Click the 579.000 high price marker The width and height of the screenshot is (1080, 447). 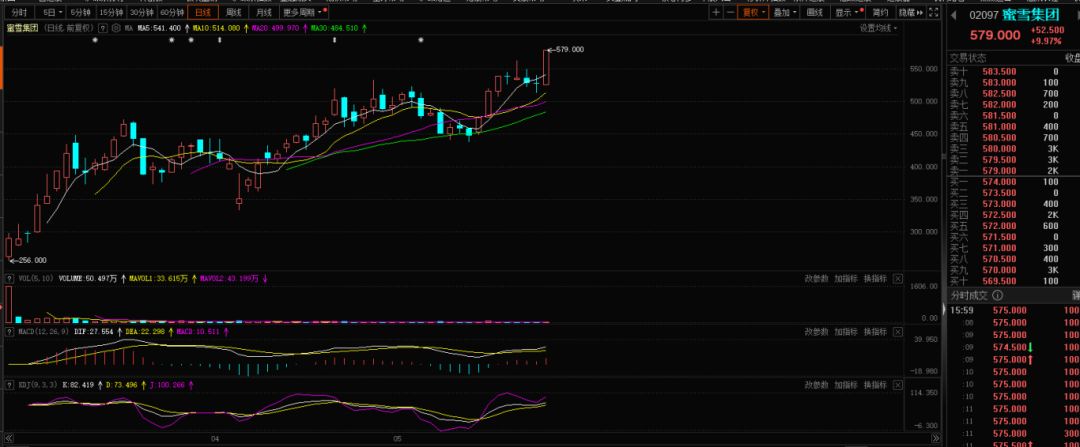click(x=568, y=49)
